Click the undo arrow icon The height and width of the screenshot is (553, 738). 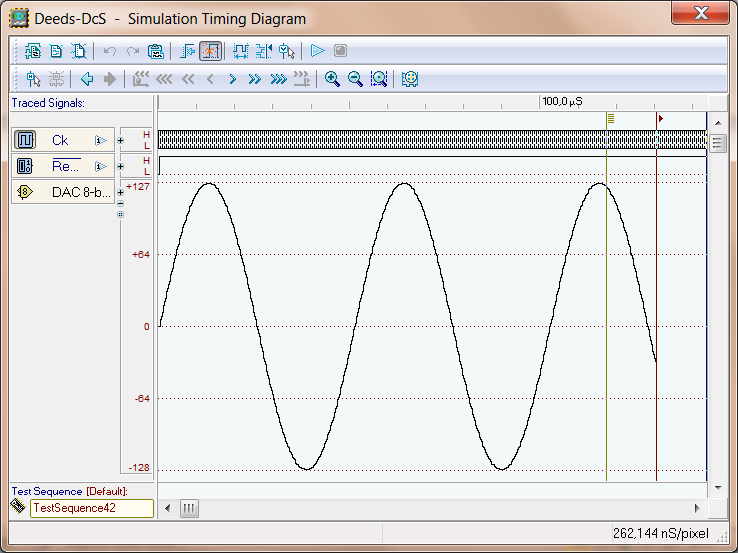click(110, 51)
